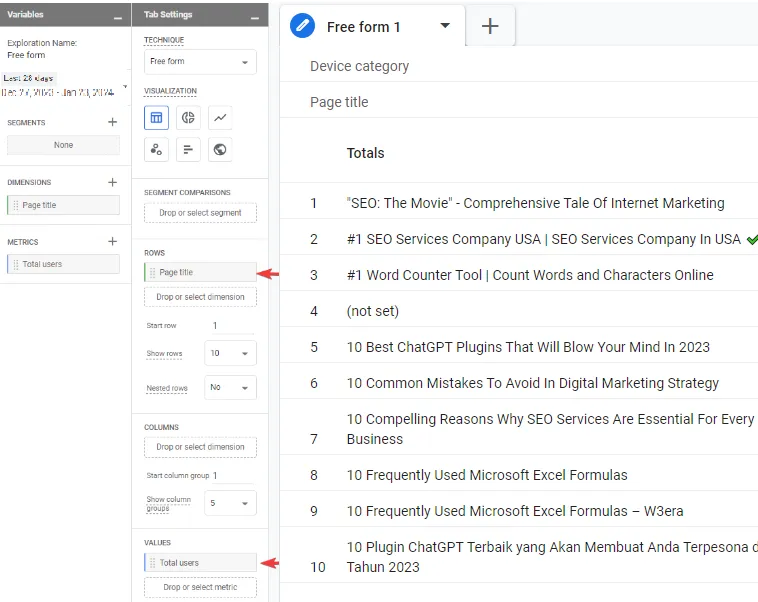Add a new metric with plus icon
The image size is (758, 602).
112,242
